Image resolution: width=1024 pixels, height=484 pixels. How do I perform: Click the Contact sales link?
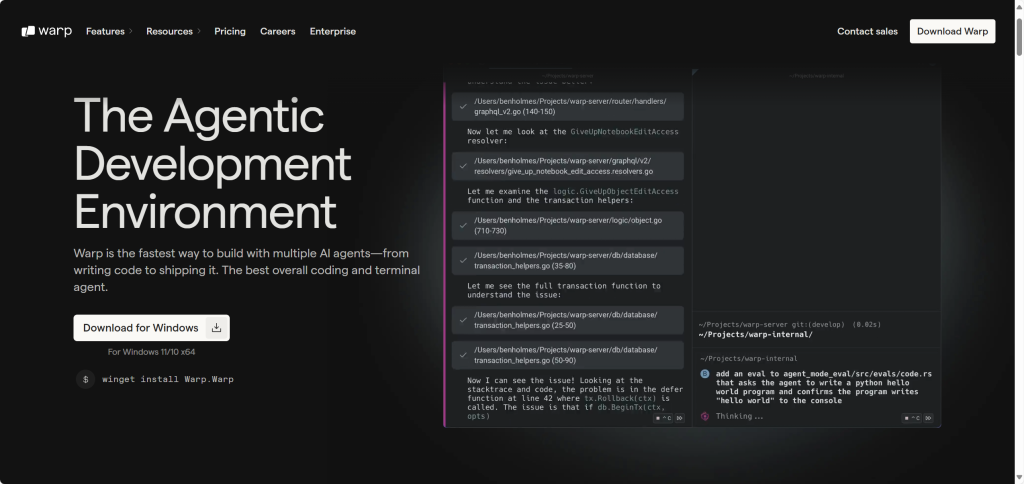[x=867, y=31]
